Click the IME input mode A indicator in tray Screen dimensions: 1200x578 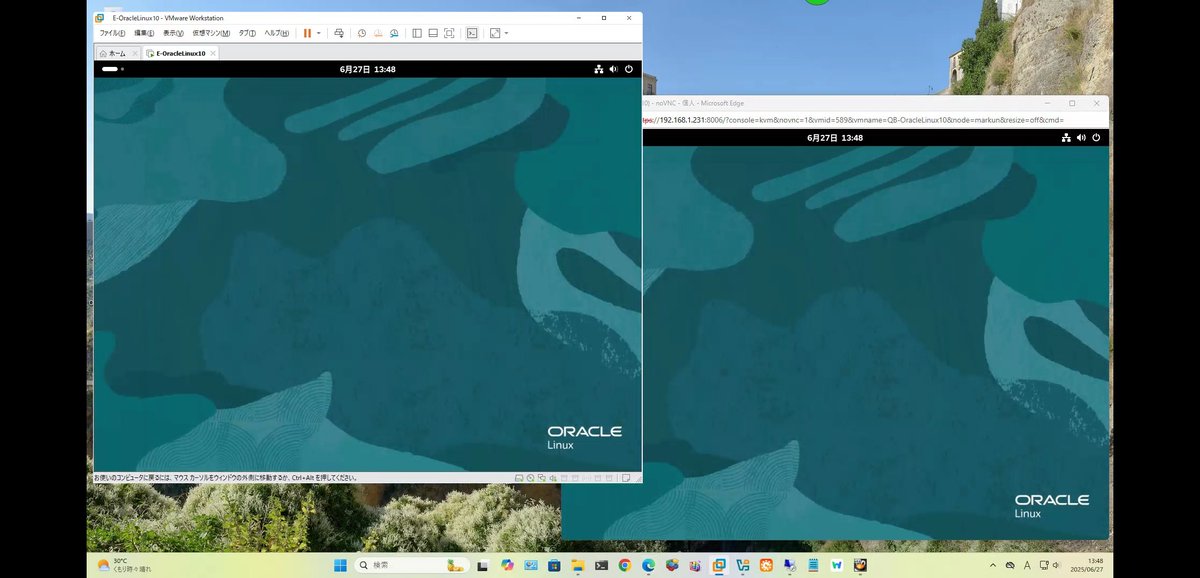tap(1027, 565)
